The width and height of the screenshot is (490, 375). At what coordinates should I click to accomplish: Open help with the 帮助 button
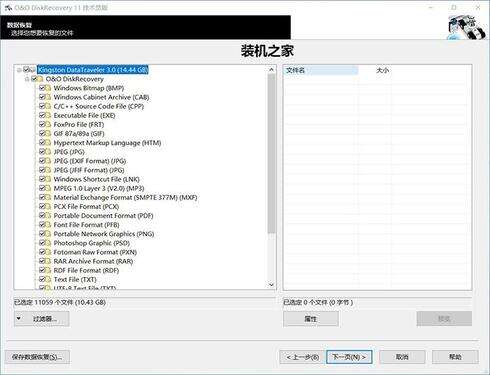coord(455,357)
